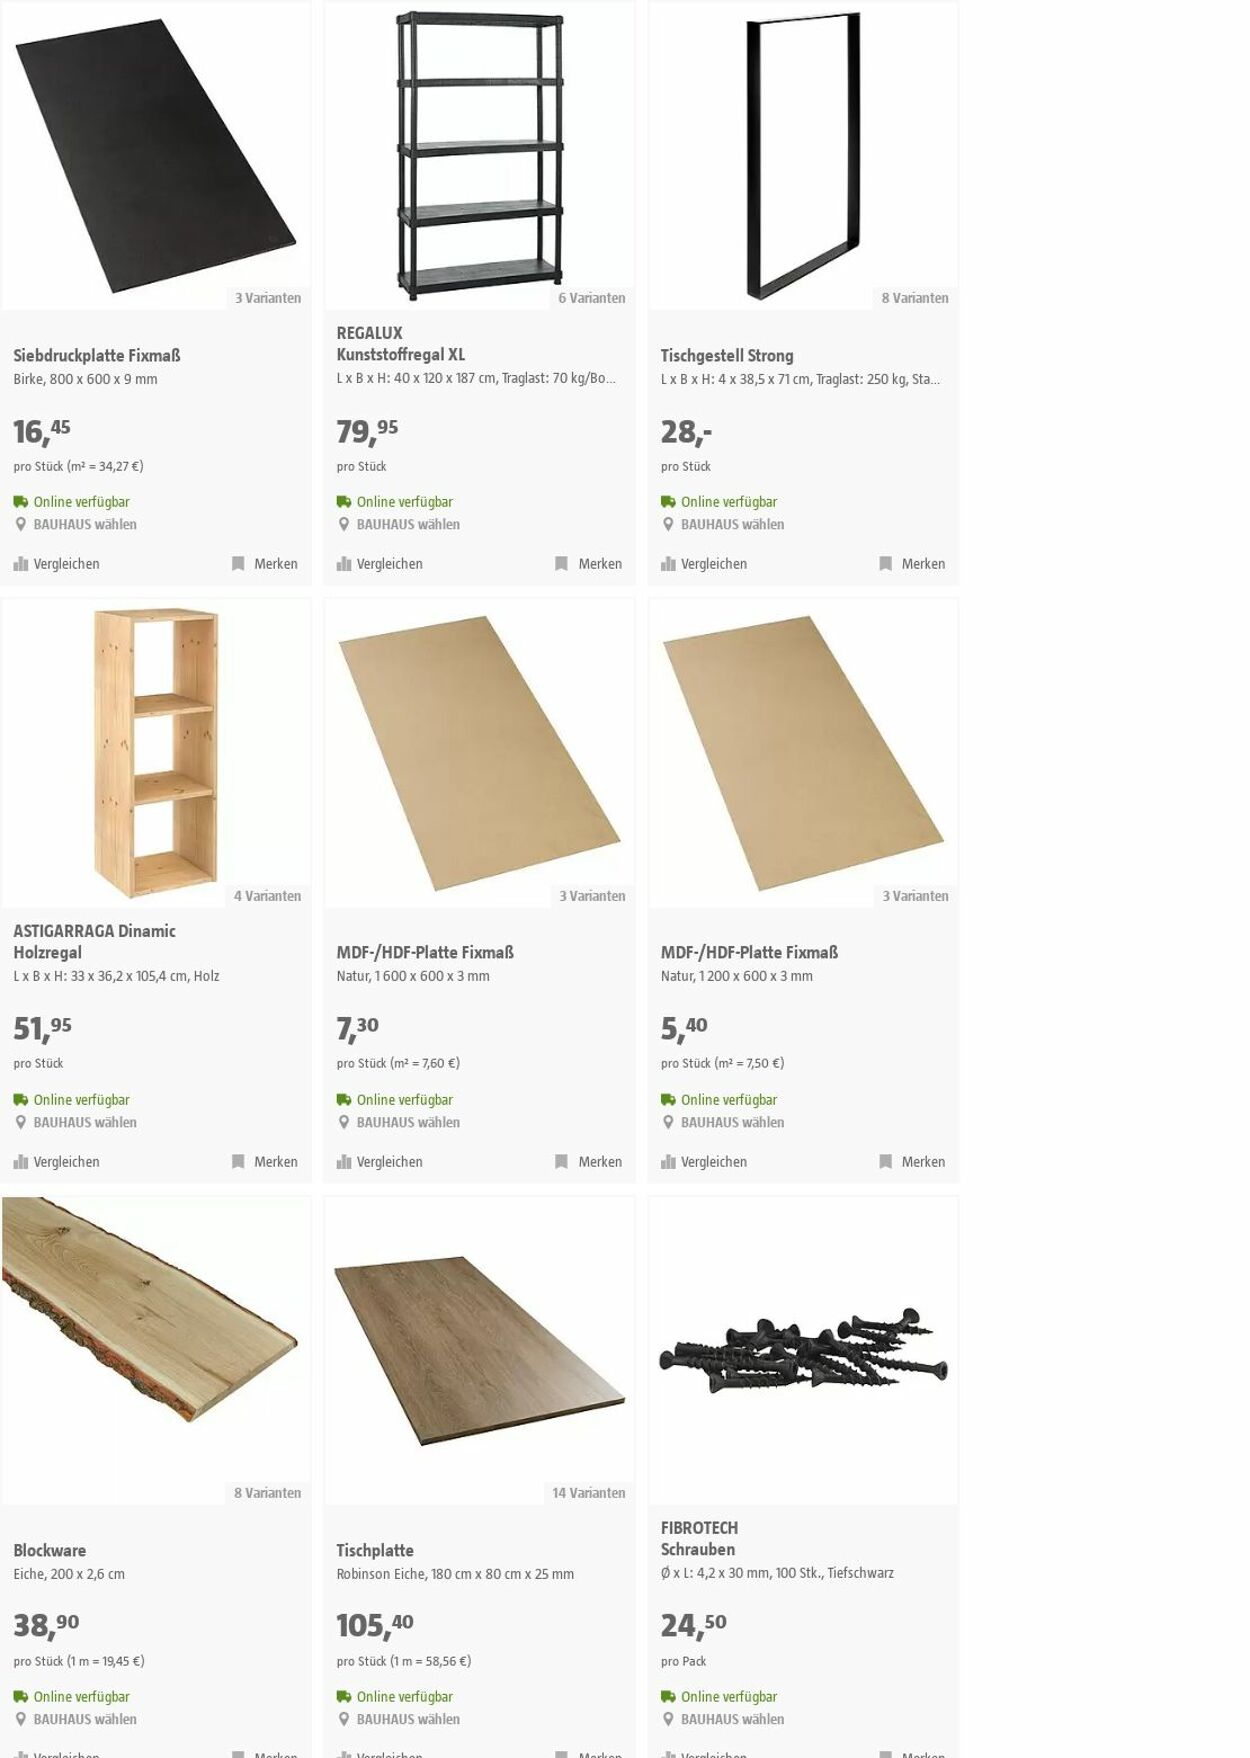The image size is (1250, 1758).
Task: Toggle Merken for REGALUX Kunststoffregal XL
Action: (588, 564)
